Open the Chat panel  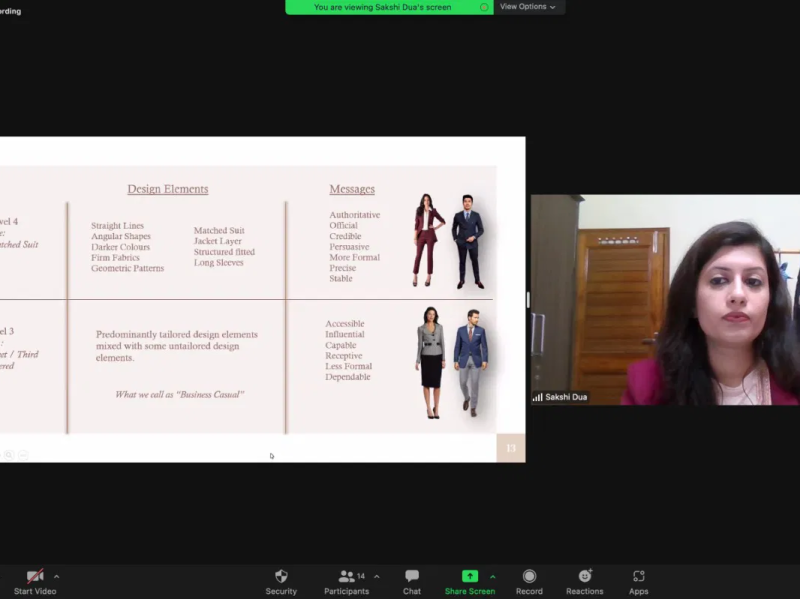[412, 582]
